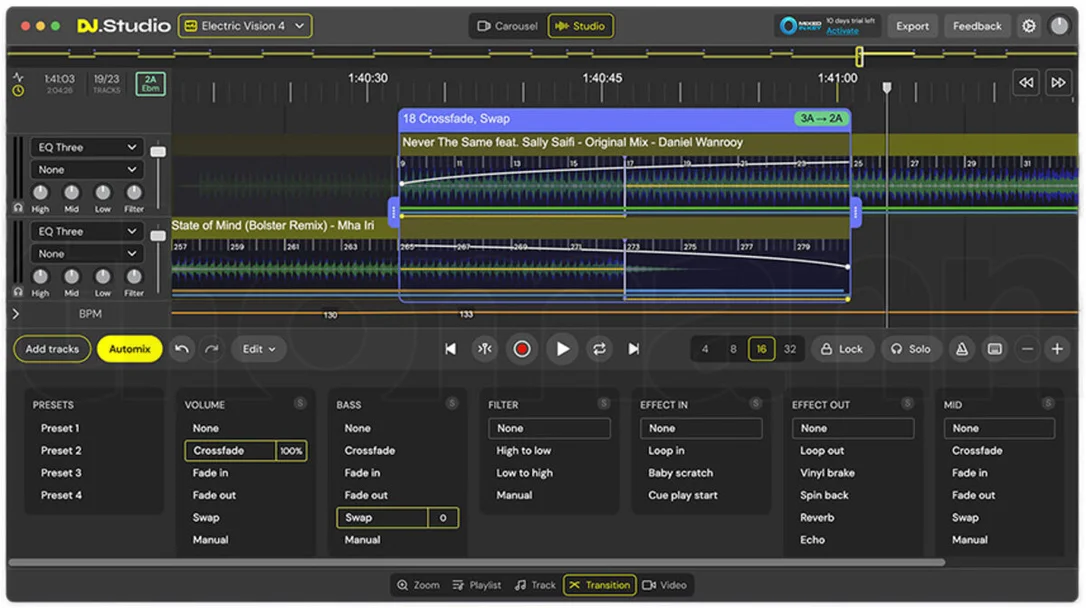Click the Add tracks button
Screen dimensions: 1086x608
click(x=52, y=349)
